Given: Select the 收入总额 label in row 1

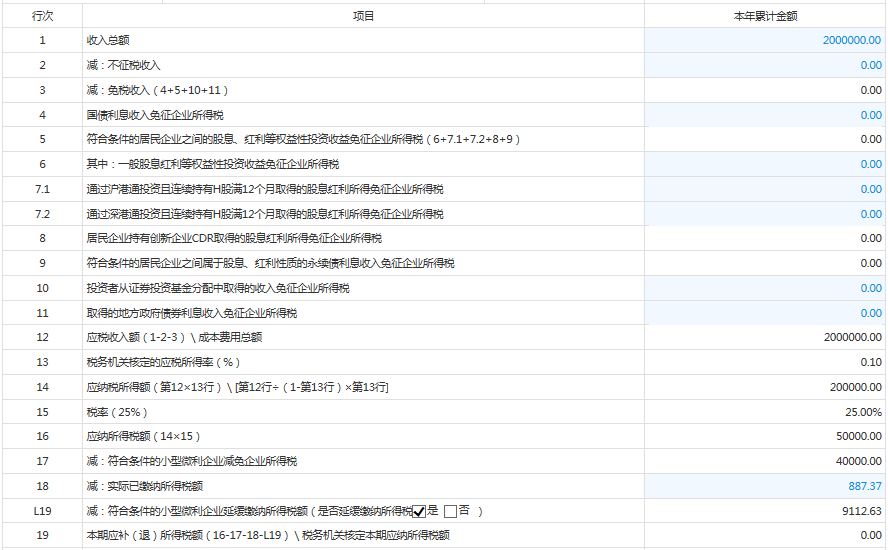Looking at the screenshot, I should [108, 40].
